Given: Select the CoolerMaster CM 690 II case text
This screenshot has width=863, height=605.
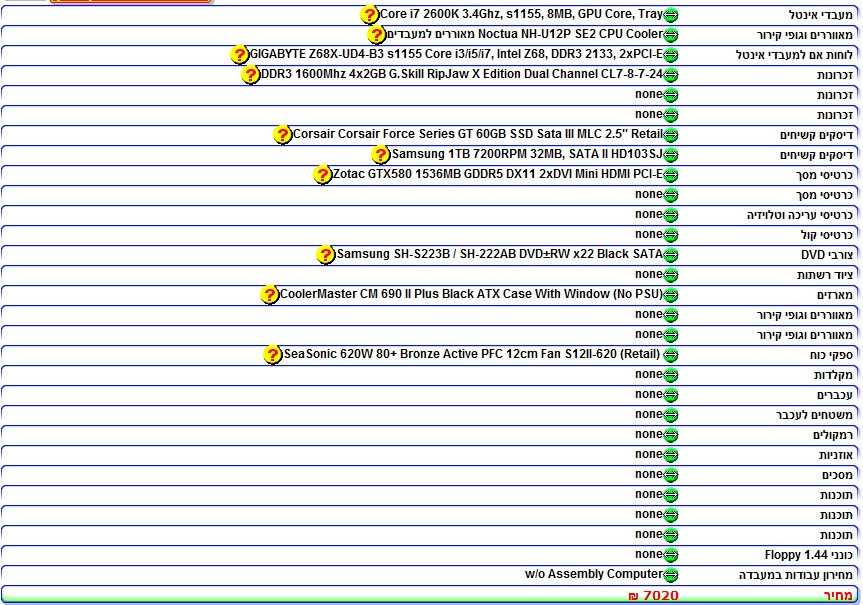Looking at the screenshot, I should point(471,294).
